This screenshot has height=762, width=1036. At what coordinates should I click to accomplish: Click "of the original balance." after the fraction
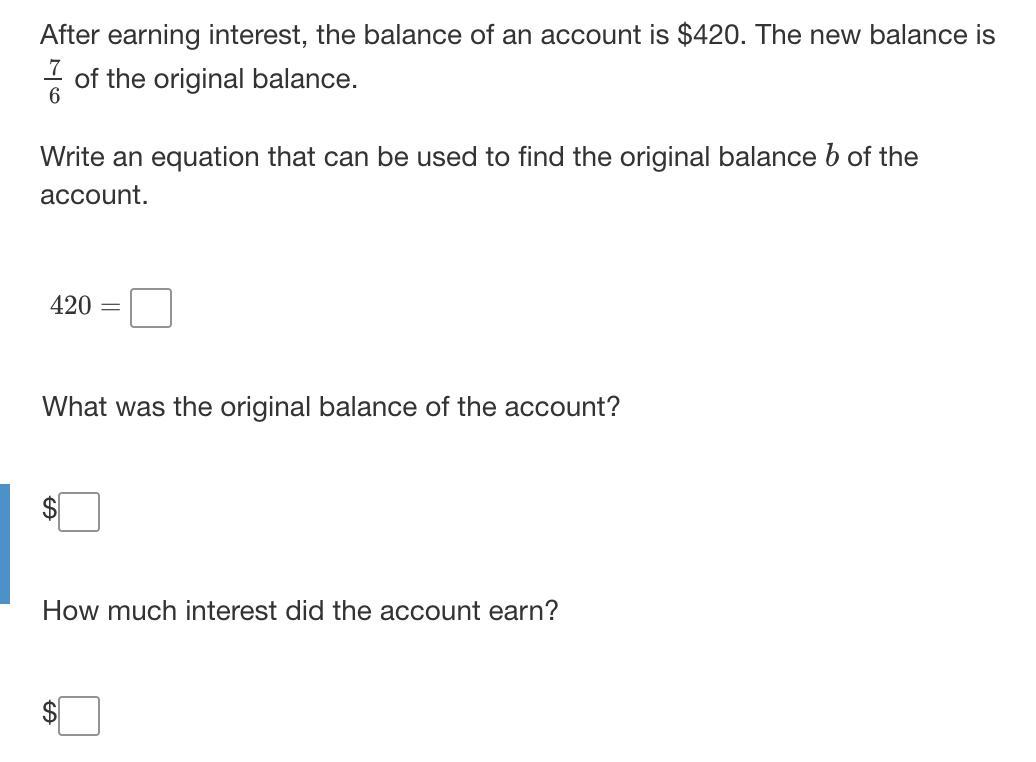tap(216, 79)
